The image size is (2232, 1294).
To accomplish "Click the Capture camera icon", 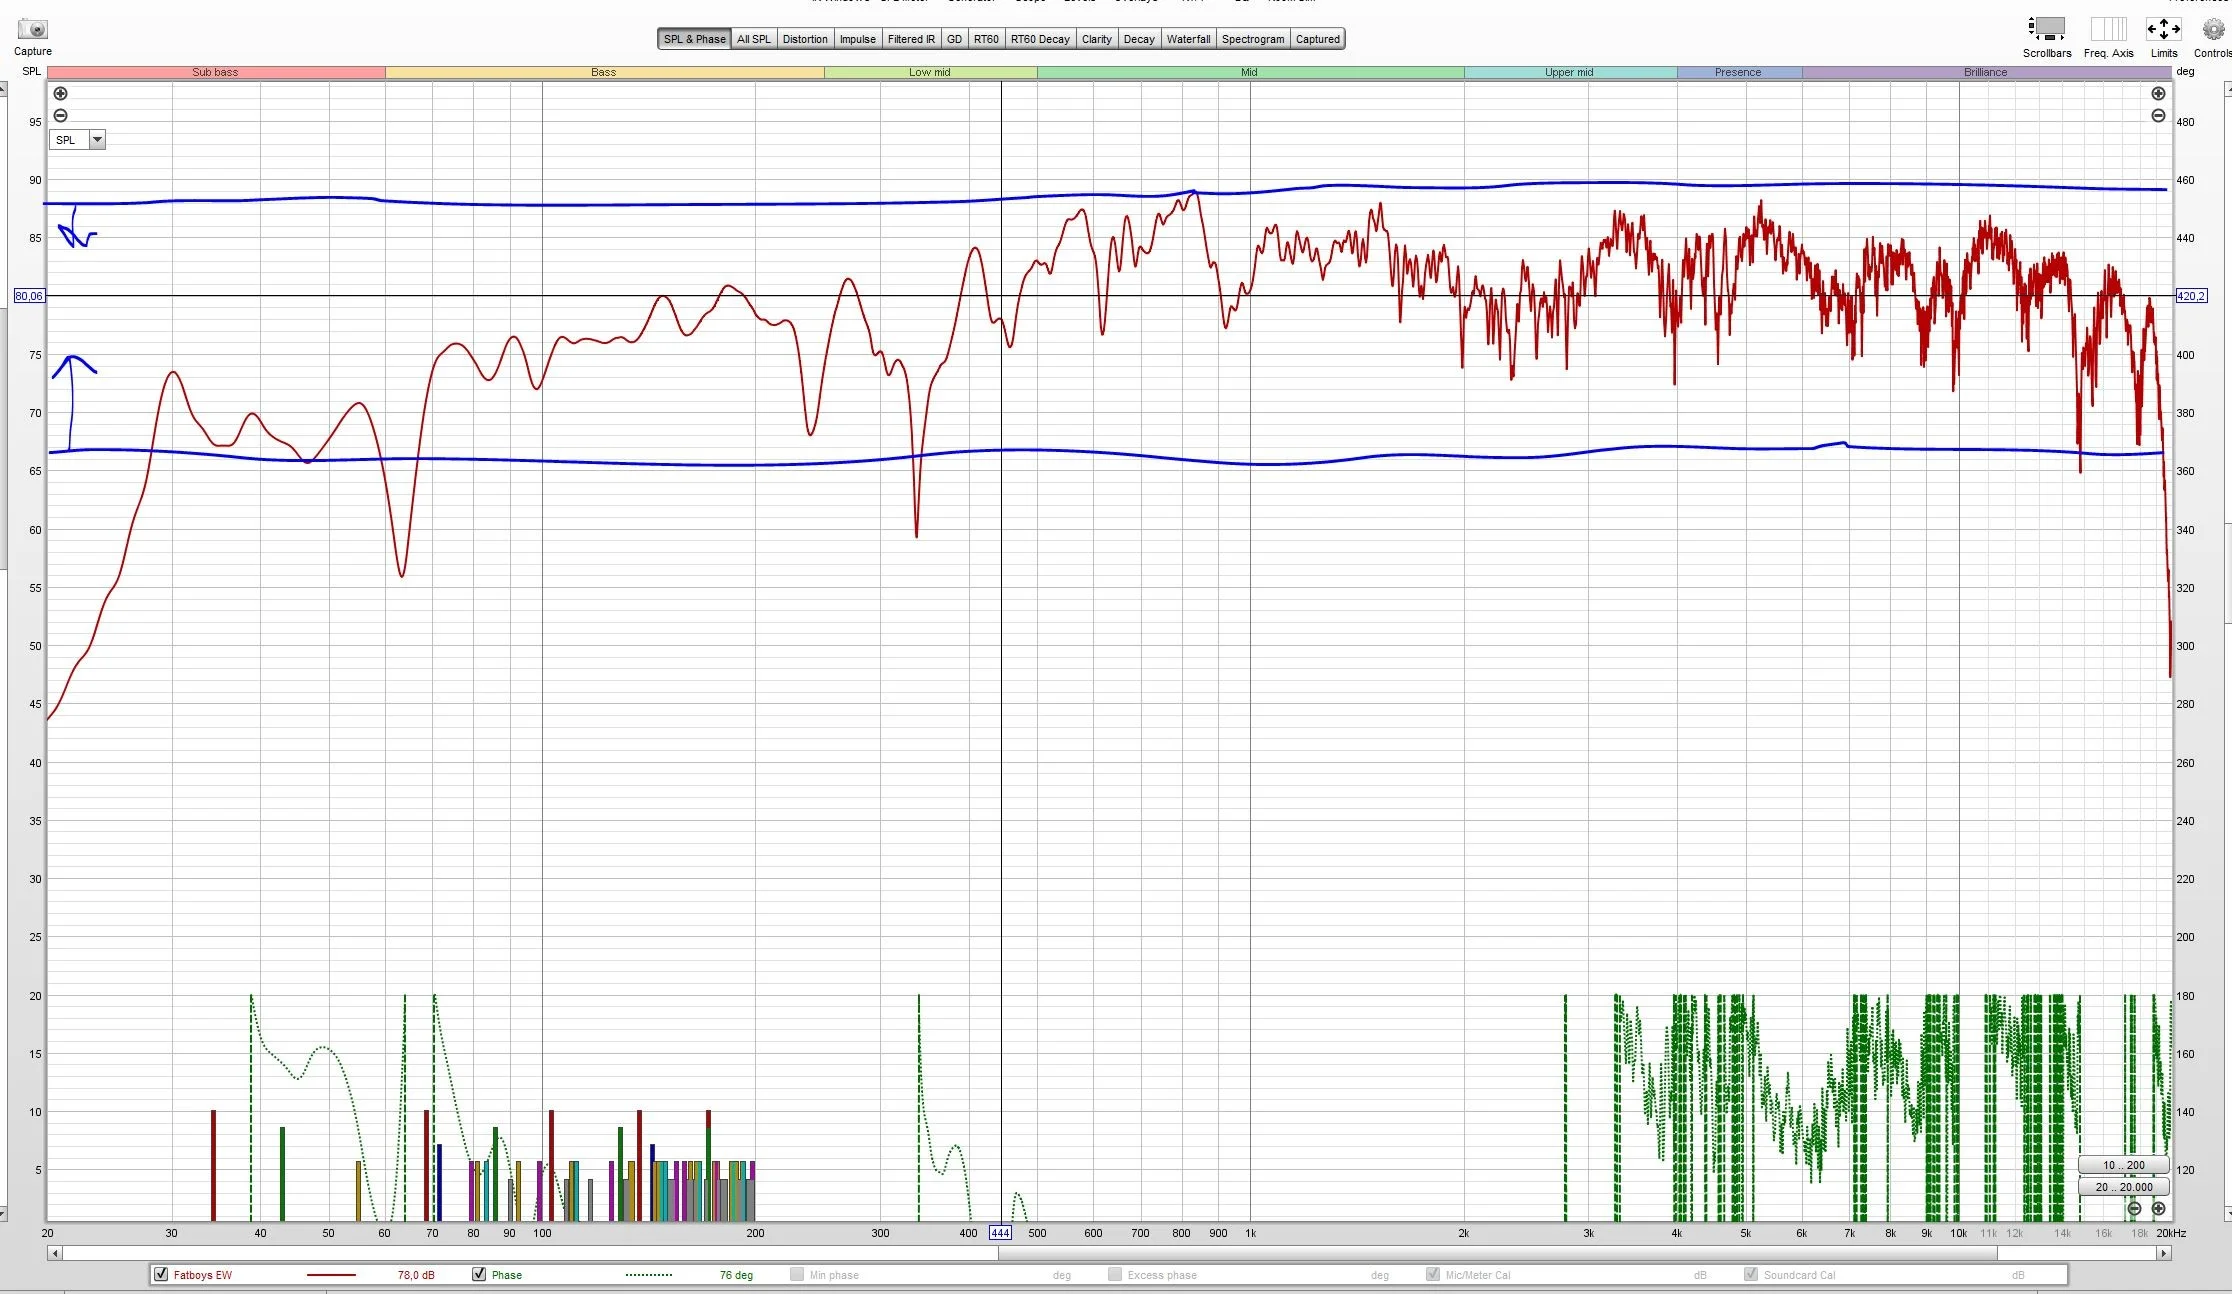I will pos(33,30).
